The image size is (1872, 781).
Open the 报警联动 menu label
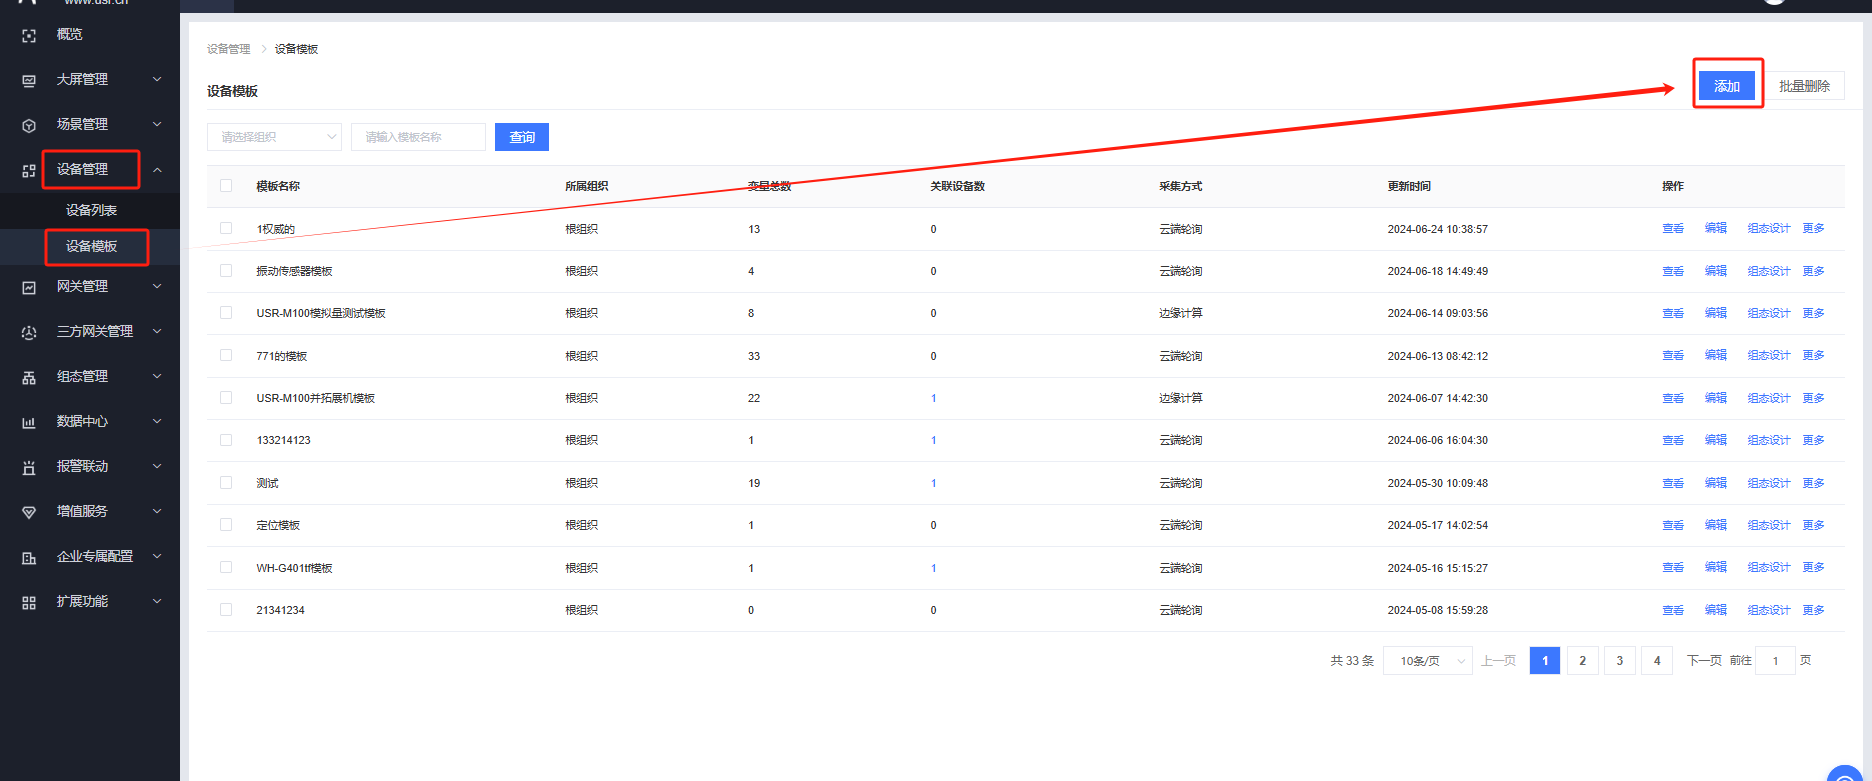point(82,466)
